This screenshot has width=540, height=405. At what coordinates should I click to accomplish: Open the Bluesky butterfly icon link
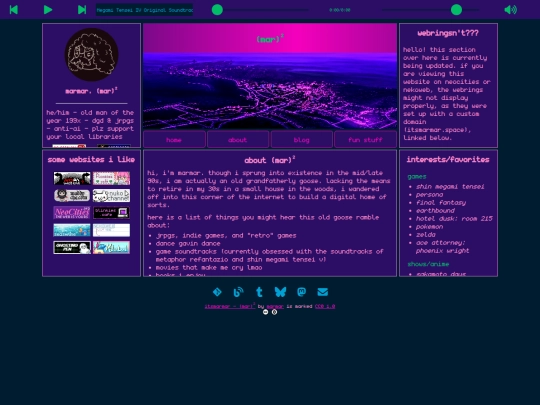click(x=280, y=292)
